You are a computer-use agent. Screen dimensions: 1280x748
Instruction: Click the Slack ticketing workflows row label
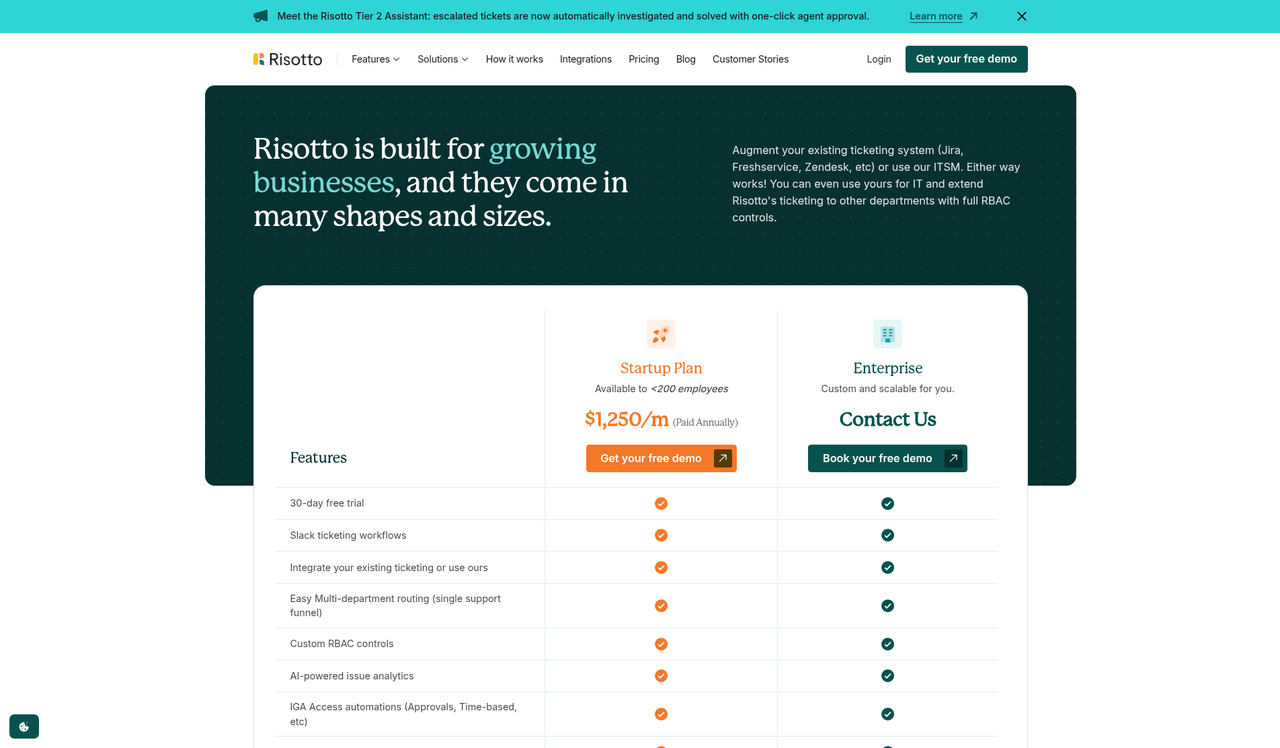pos(348,535)
